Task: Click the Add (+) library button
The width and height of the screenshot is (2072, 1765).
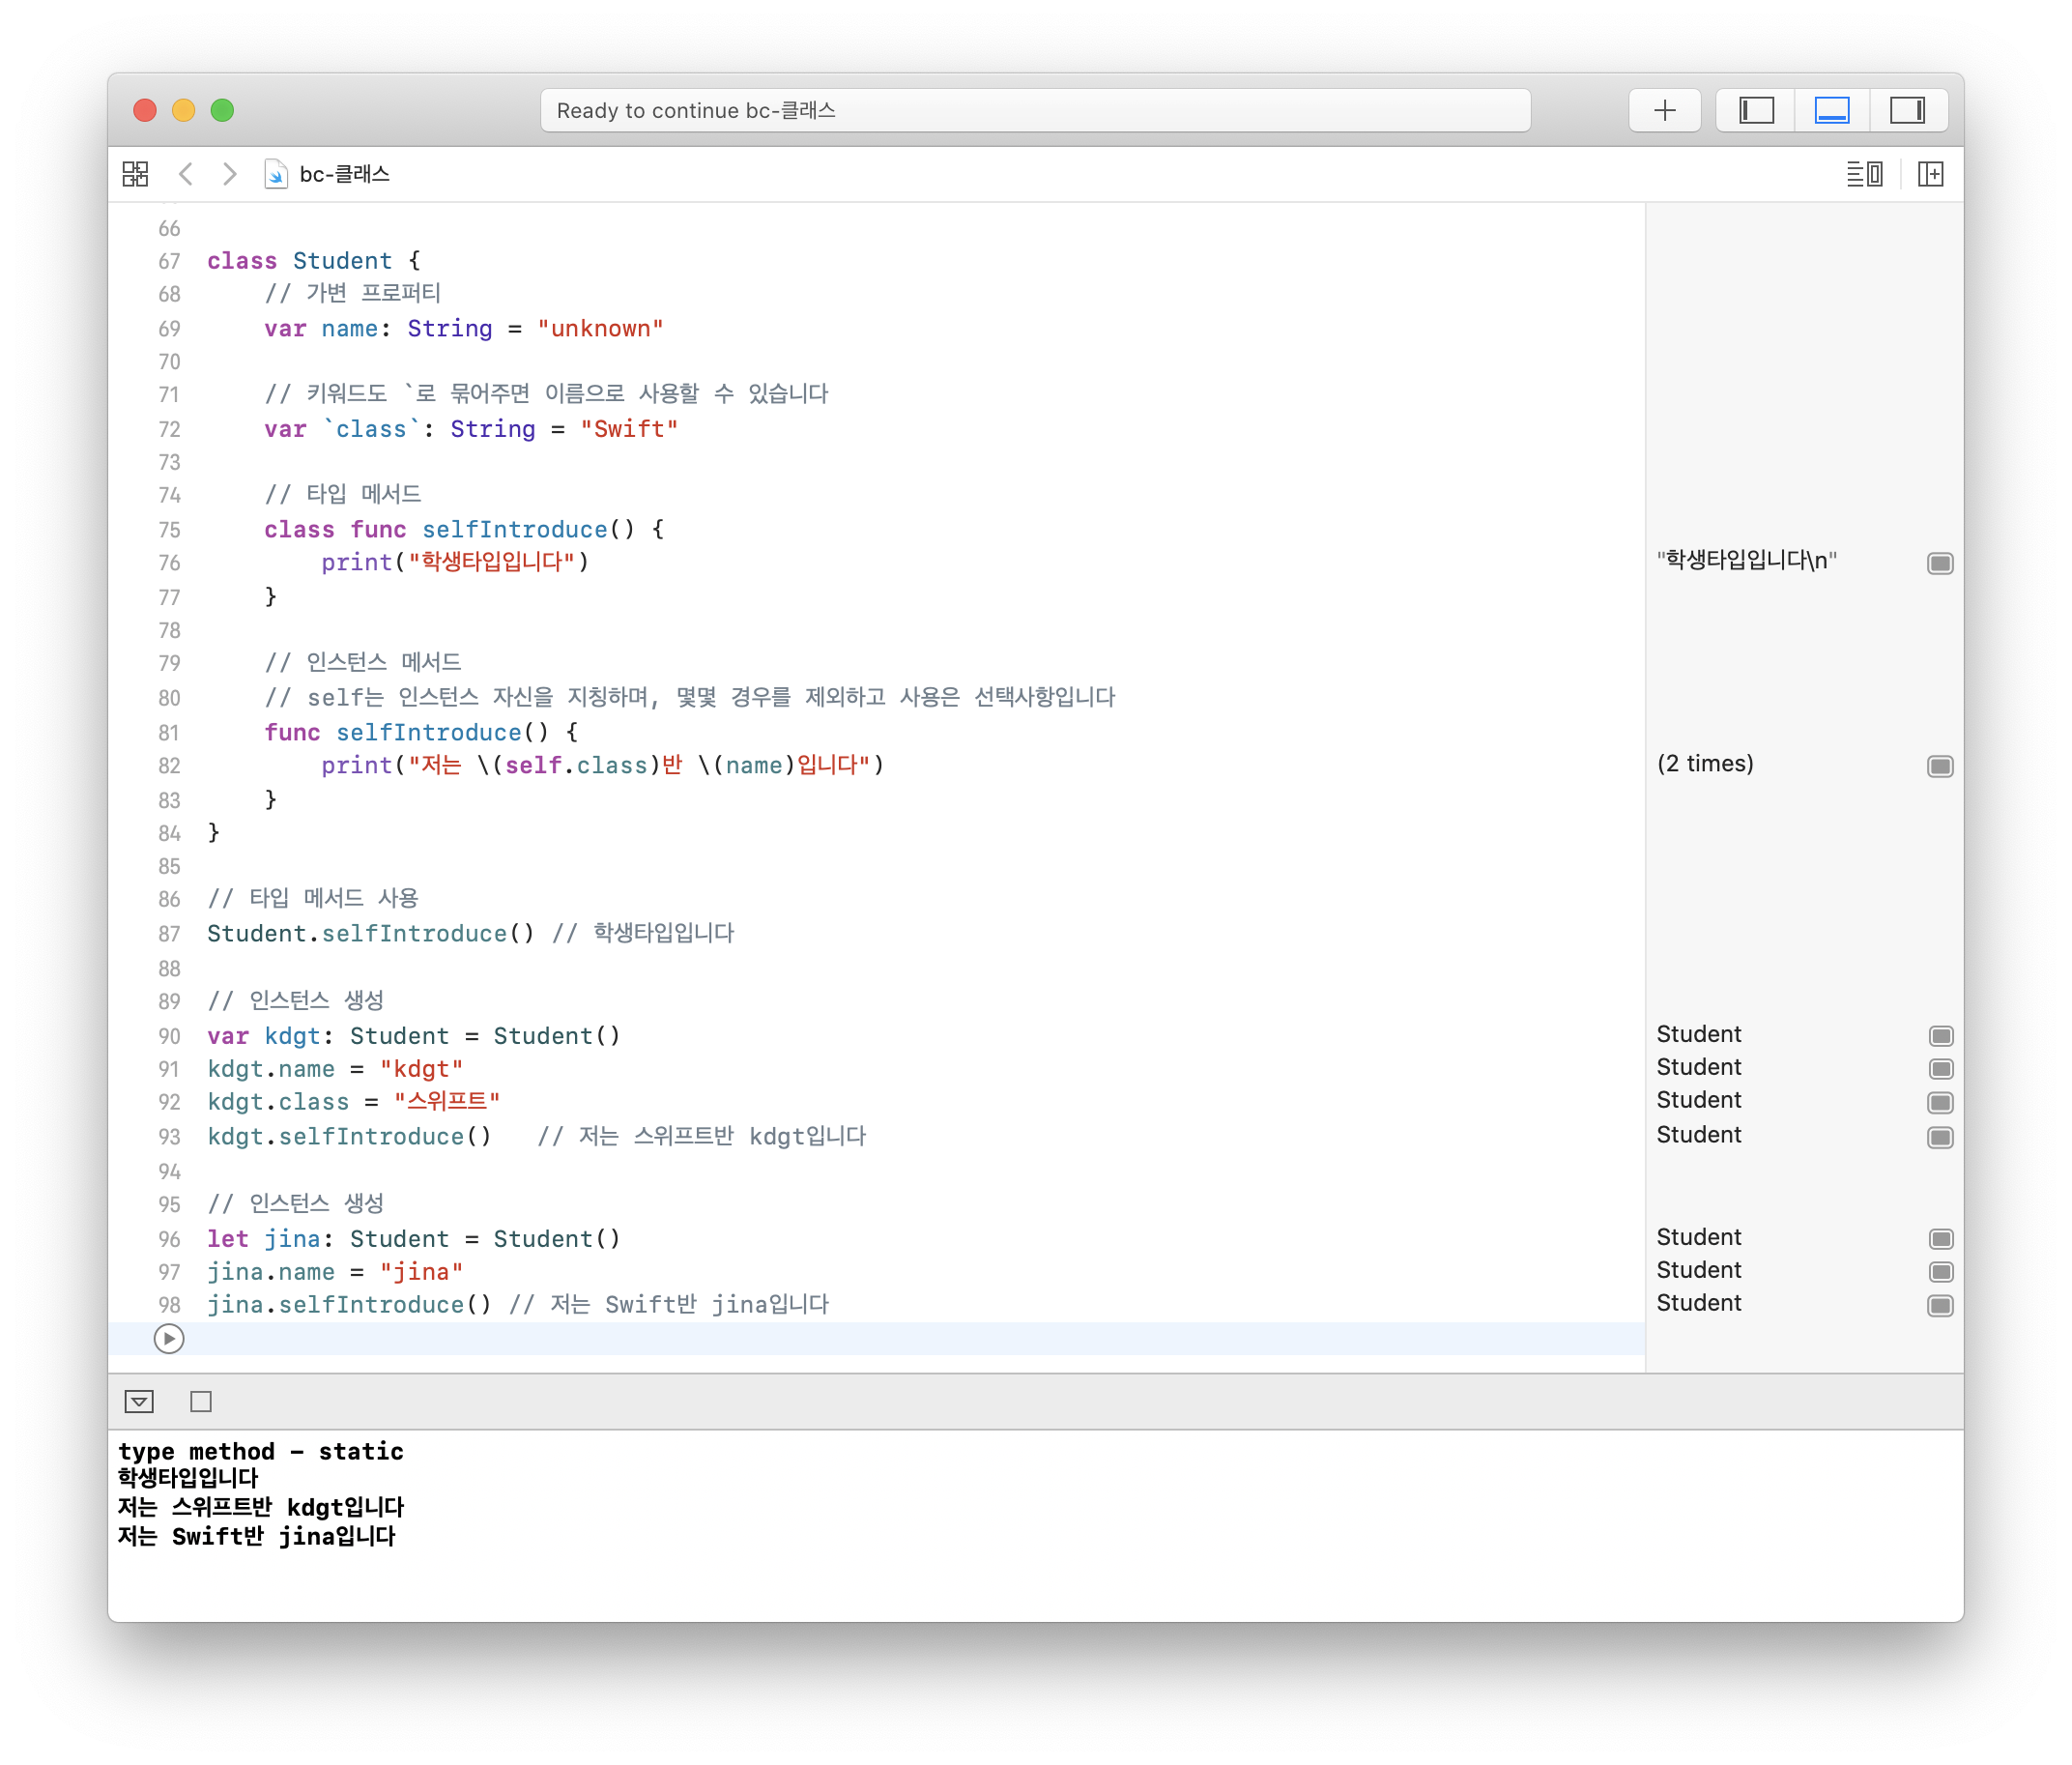Action: point(1664,110)
